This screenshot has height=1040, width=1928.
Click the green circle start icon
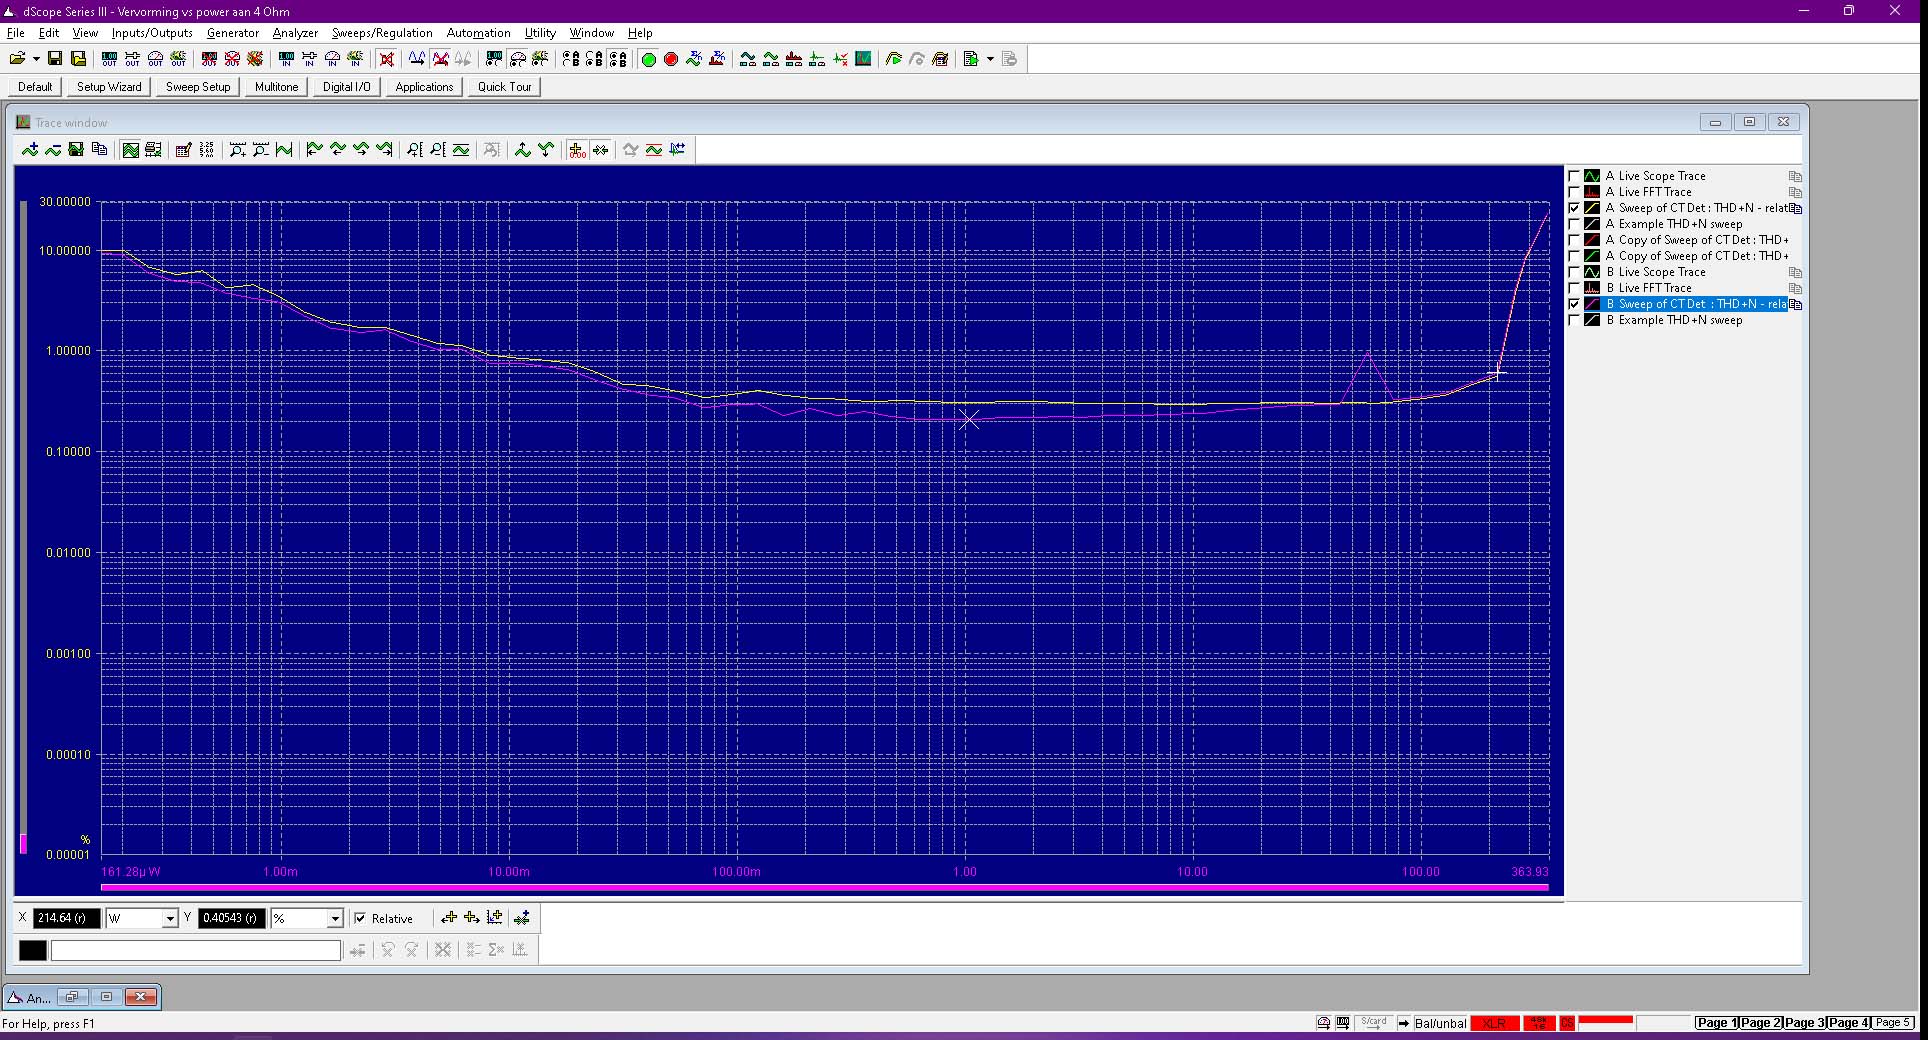[x=648, y=59]
